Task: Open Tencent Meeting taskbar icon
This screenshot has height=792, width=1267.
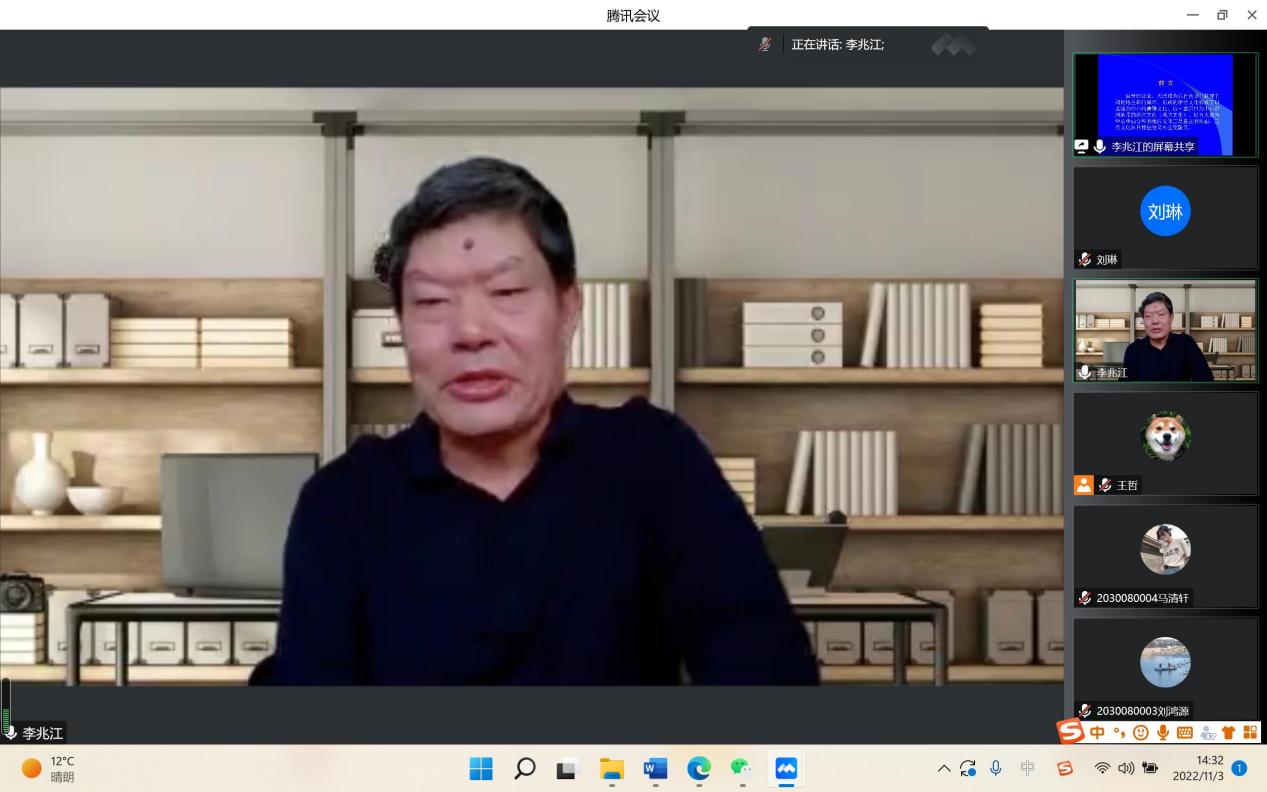Action: pos(786,768)
